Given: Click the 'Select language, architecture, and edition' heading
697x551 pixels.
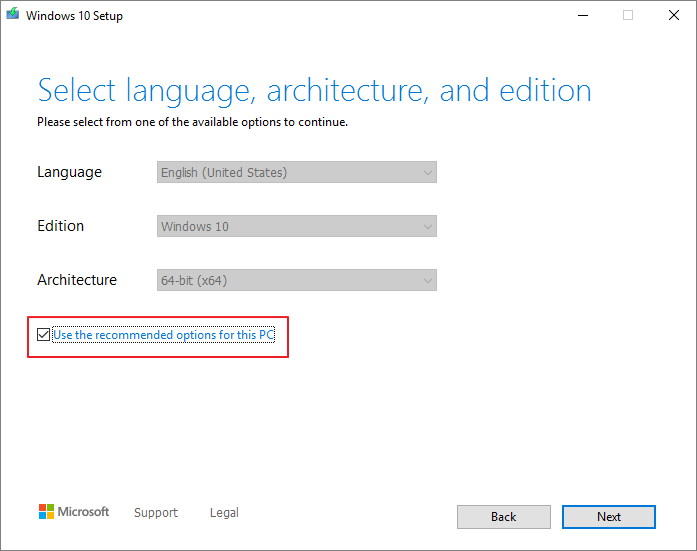Looking at the screenshot, I should click(x=314, y=91).
